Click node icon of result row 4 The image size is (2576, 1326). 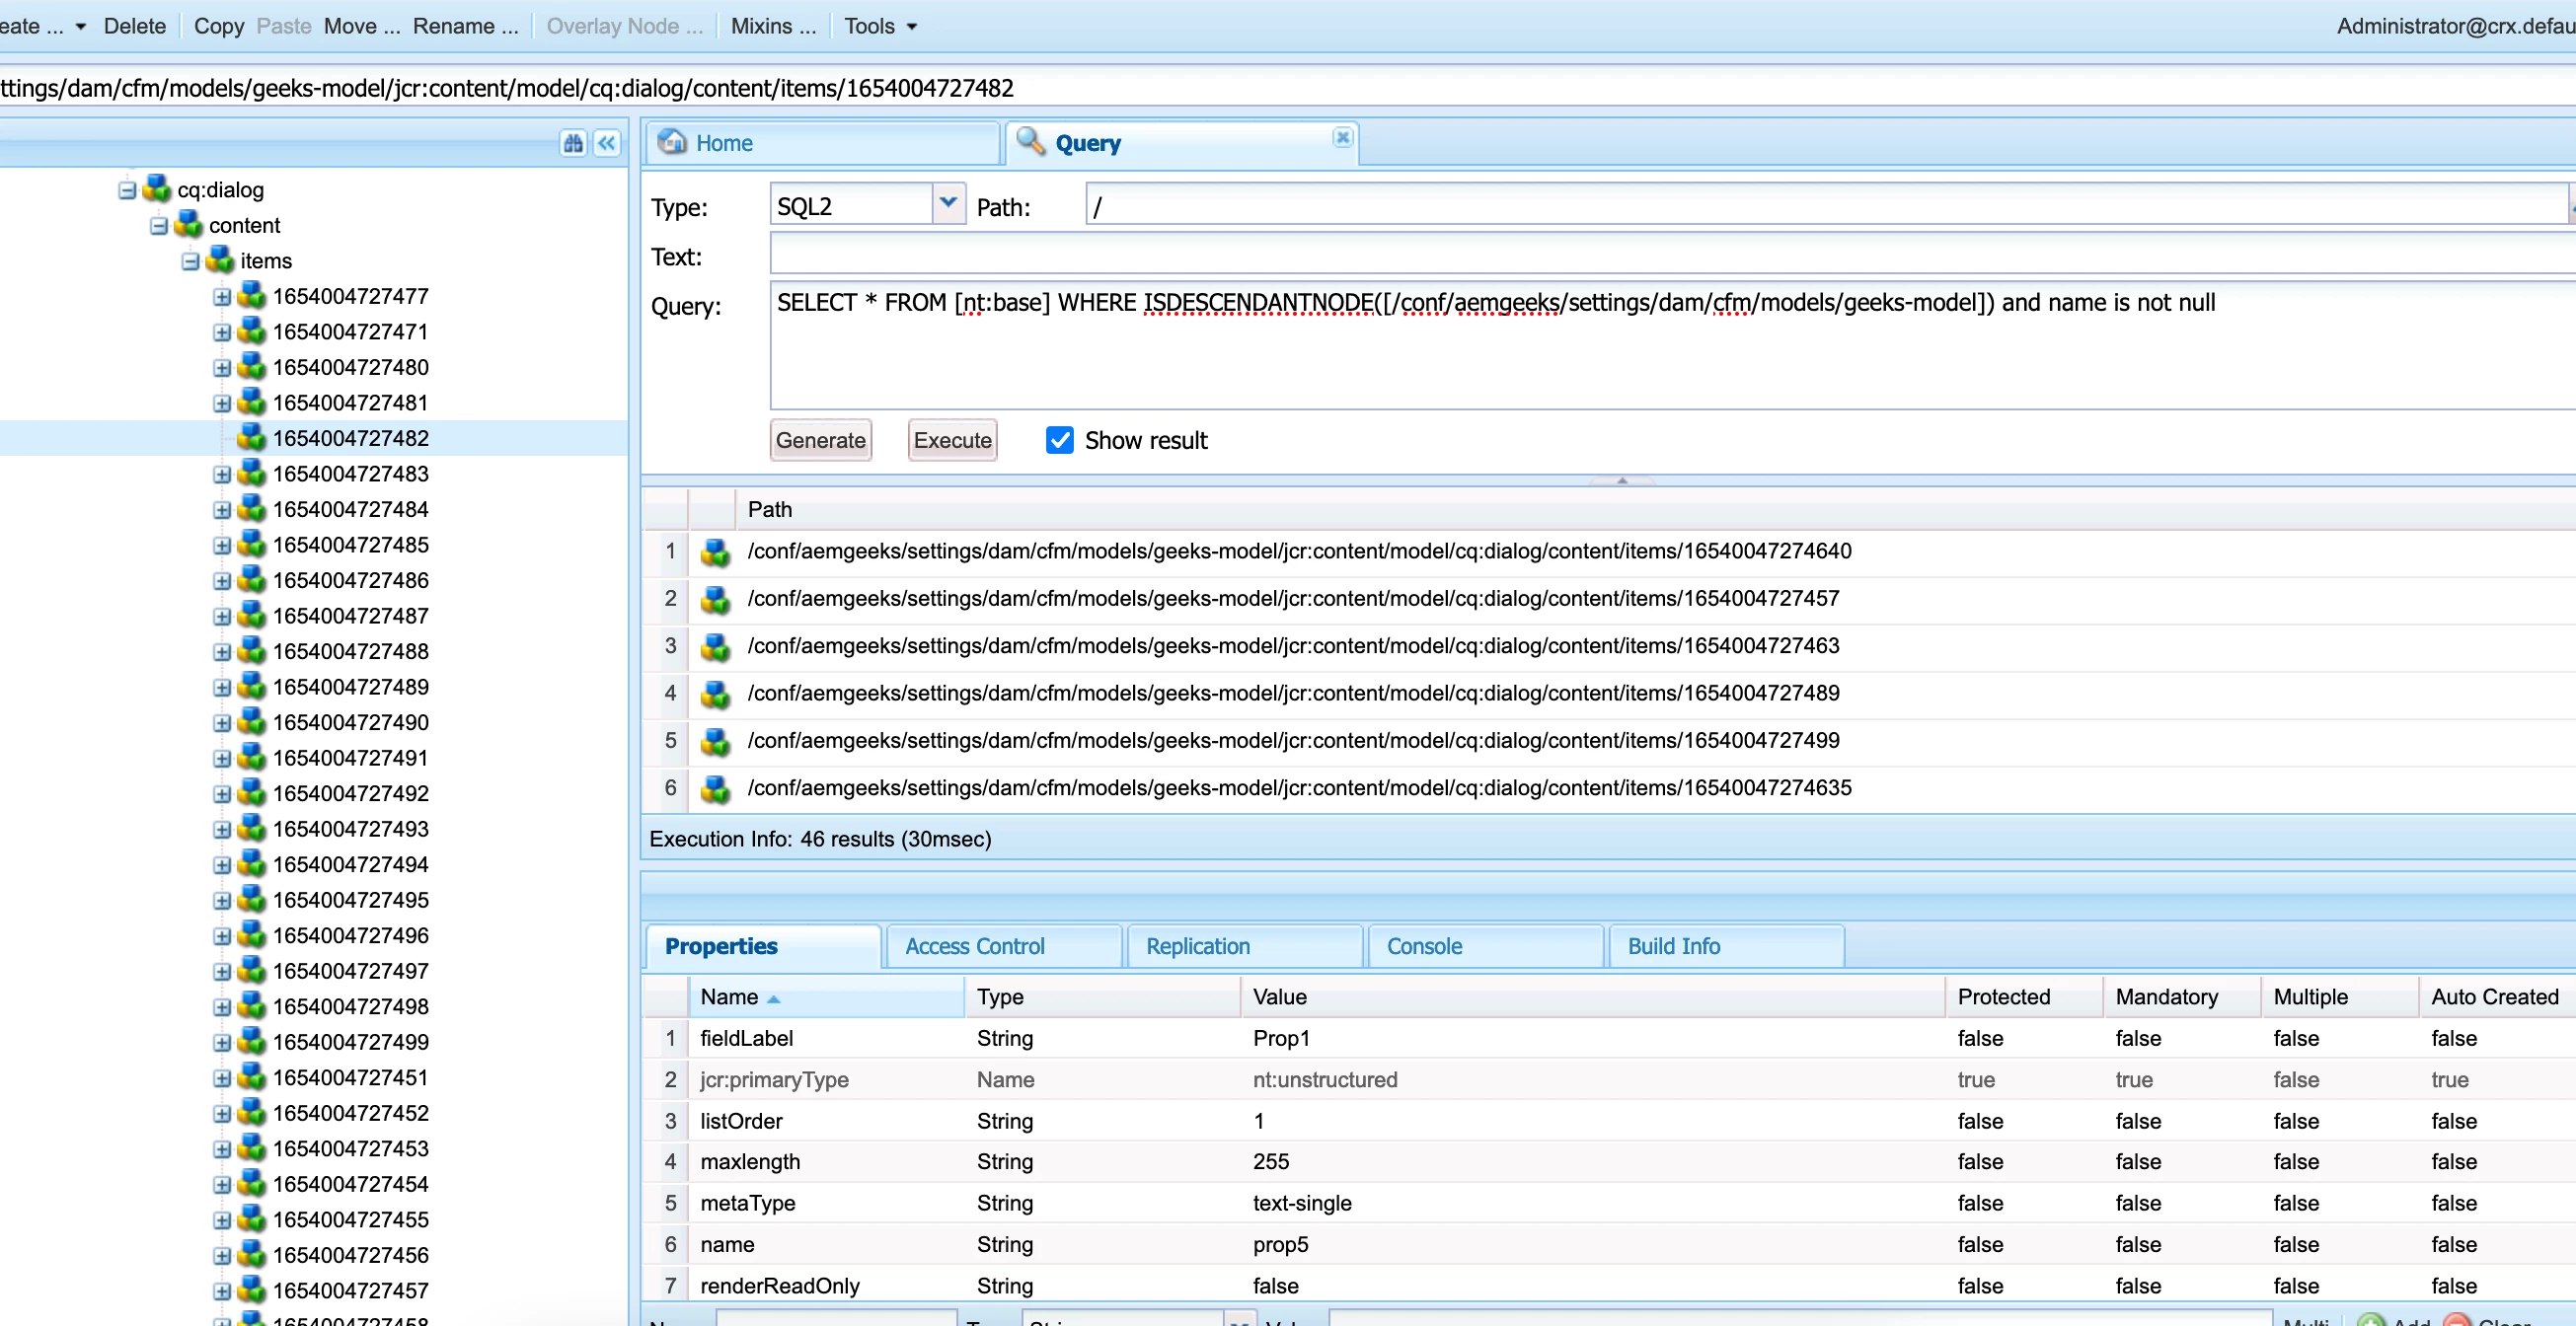[x=715, y=694]
